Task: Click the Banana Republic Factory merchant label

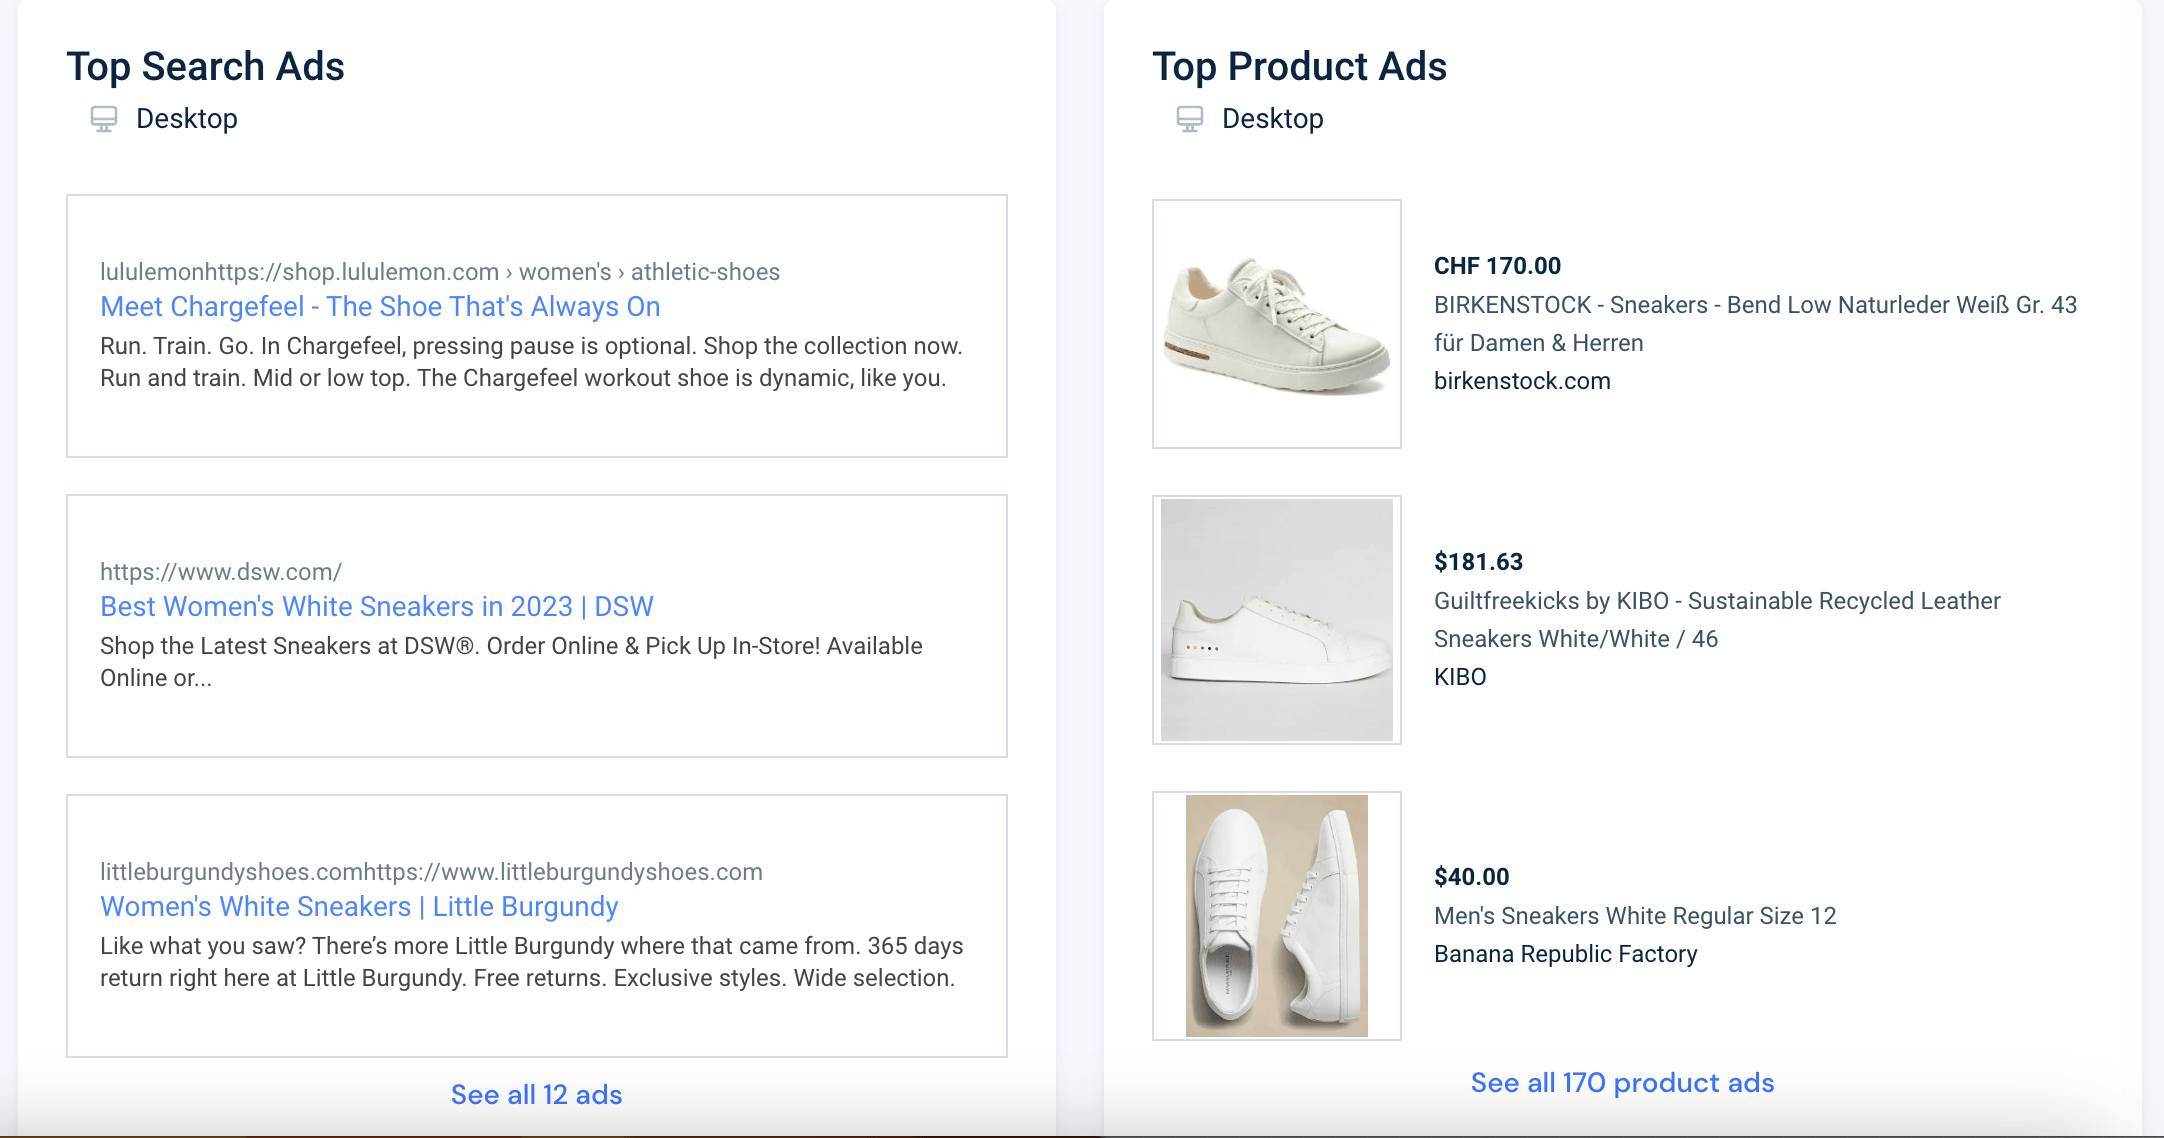Action: click(1566, 954)
